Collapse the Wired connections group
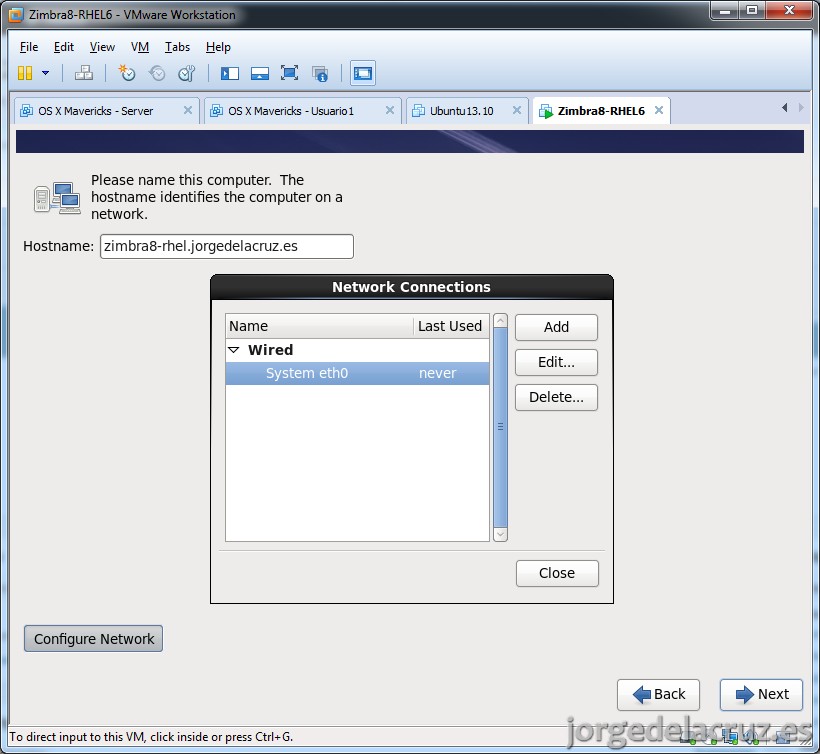 234,350
